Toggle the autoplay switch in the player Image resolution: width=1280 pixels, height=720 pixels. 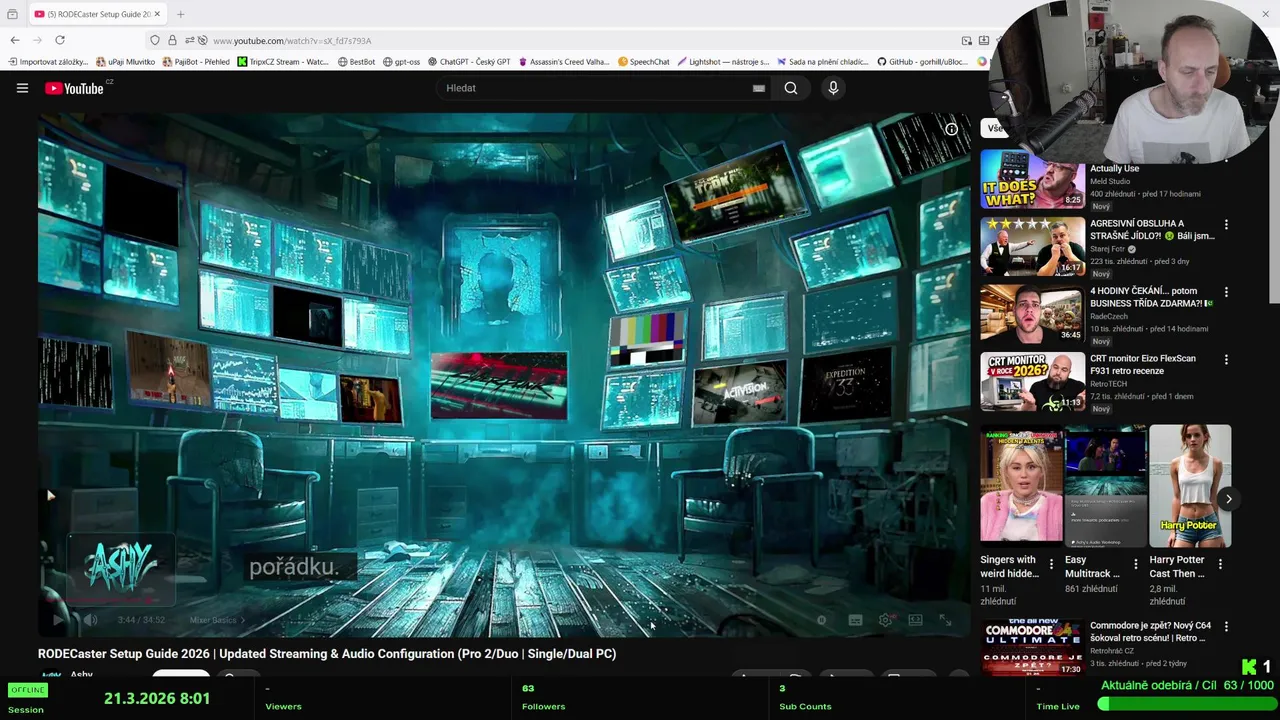coord(822,620)
